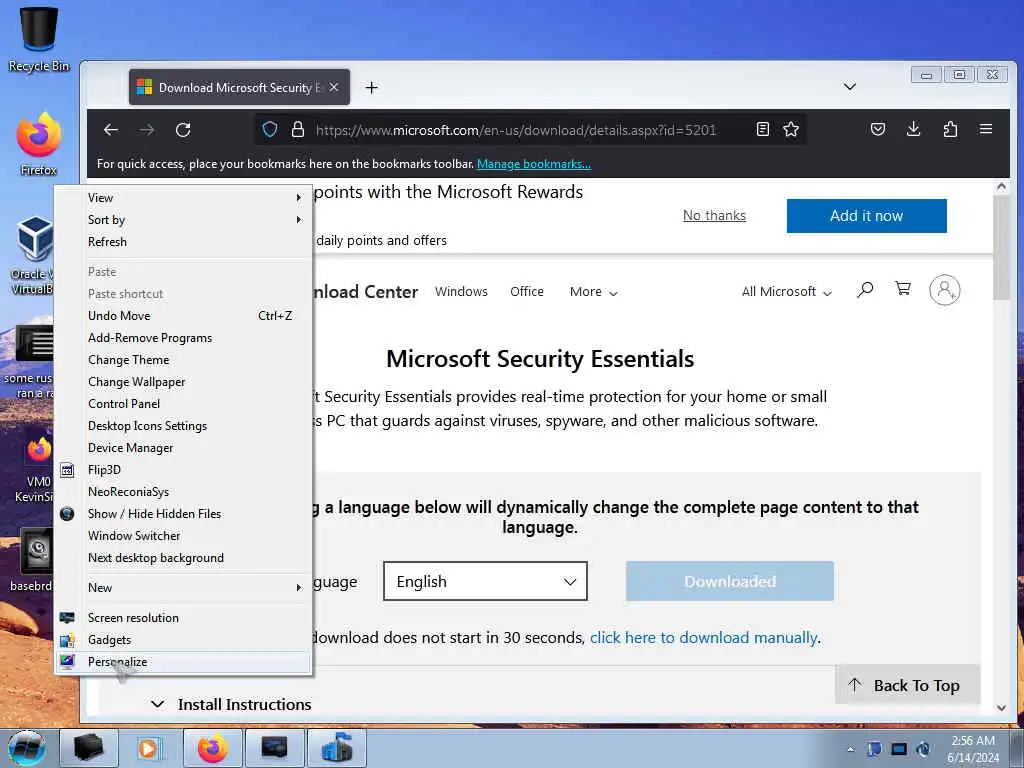
Task: Open Desktop Icons Settings entry
Action: (183, 426)
